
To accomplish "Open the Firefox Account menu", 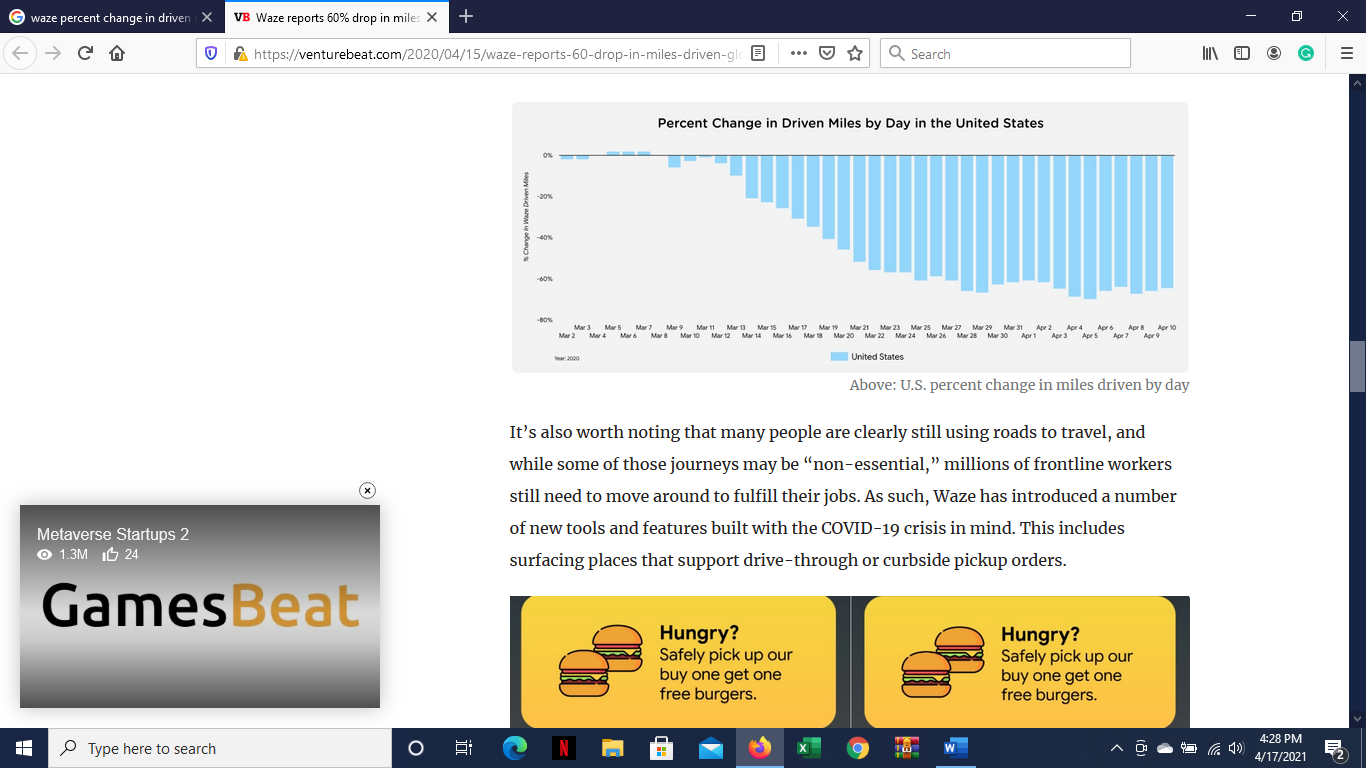I will 1274,54.
